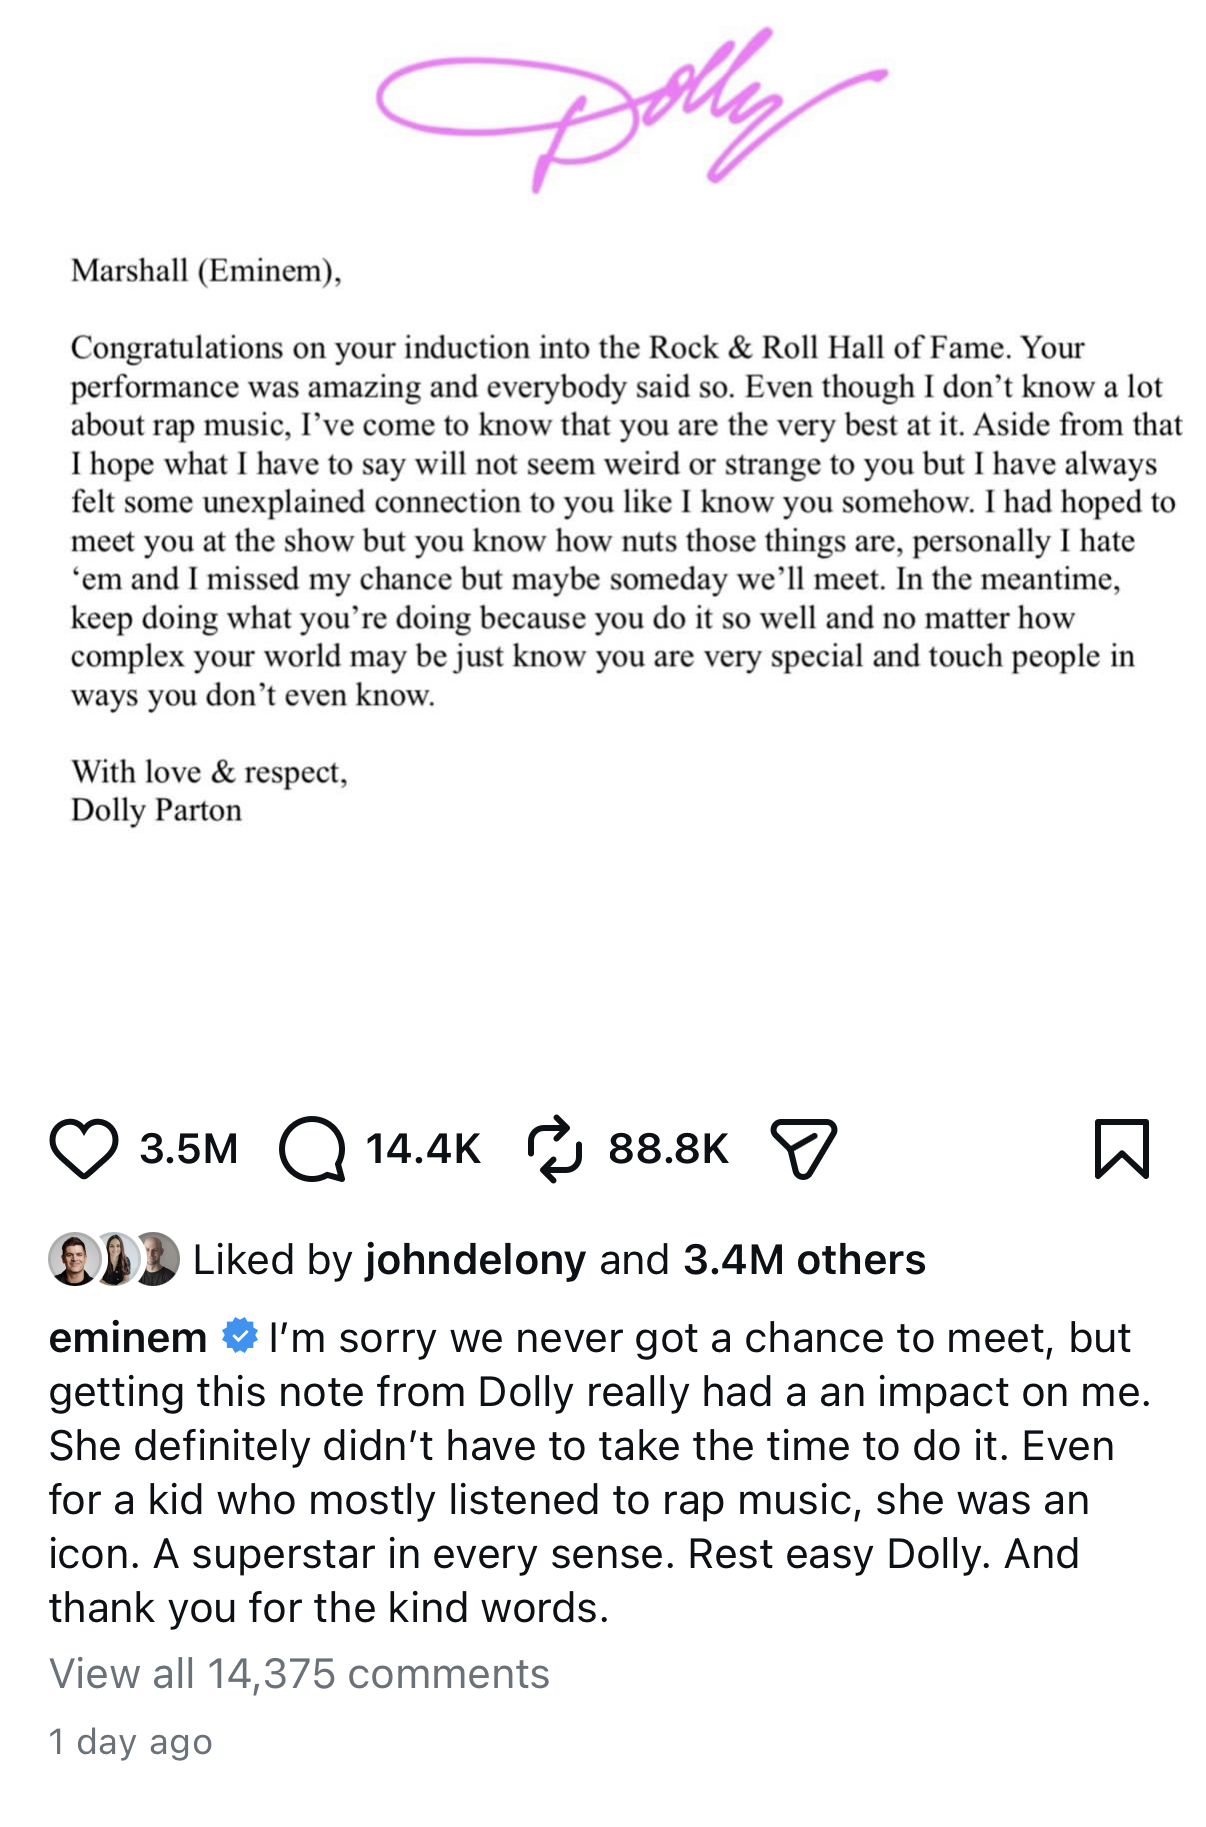Image resolution: width=1206 pixels, height=1827 pixels.
Task: Show the 3.4M others list
Action: [x=804, y=1260]
